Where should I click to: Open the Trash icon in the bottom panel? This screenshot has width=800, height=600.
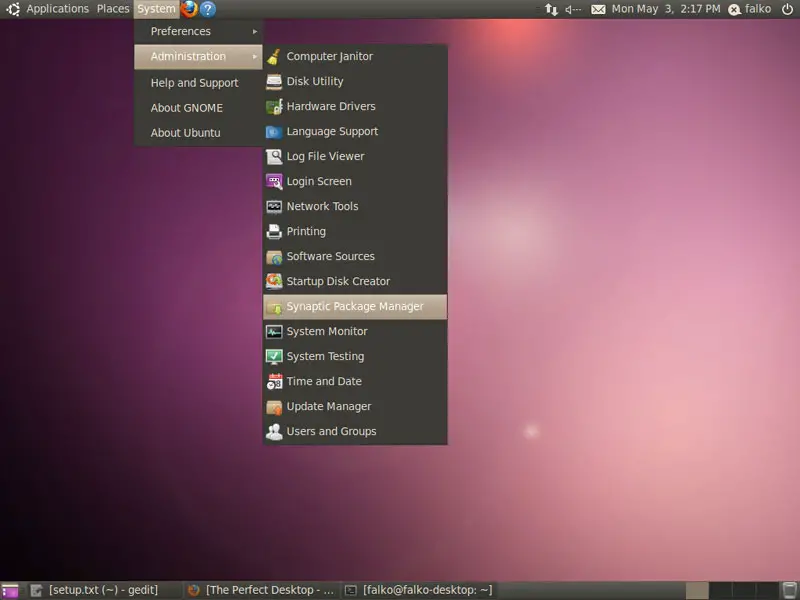coord(789,590)
